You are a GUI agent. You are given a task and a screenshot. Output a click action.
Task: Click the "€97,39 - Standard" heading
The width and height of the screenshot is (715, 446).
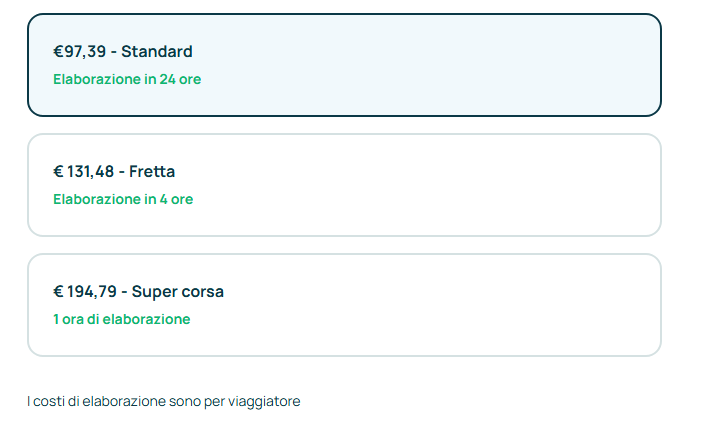tap(122, 51)
